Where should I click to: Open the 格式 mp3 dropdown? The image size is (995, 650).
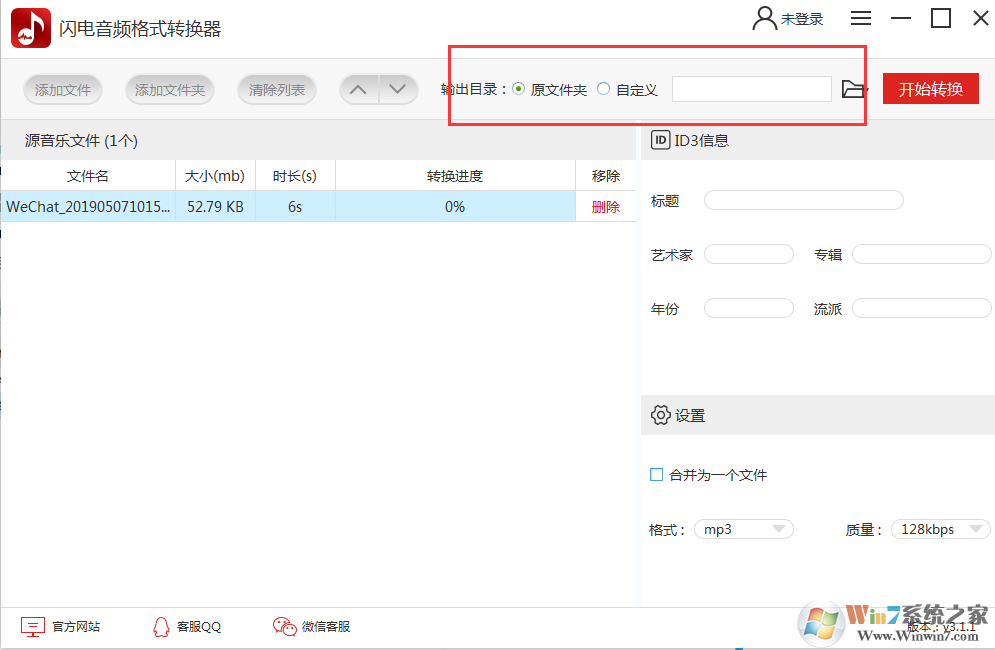743,529
